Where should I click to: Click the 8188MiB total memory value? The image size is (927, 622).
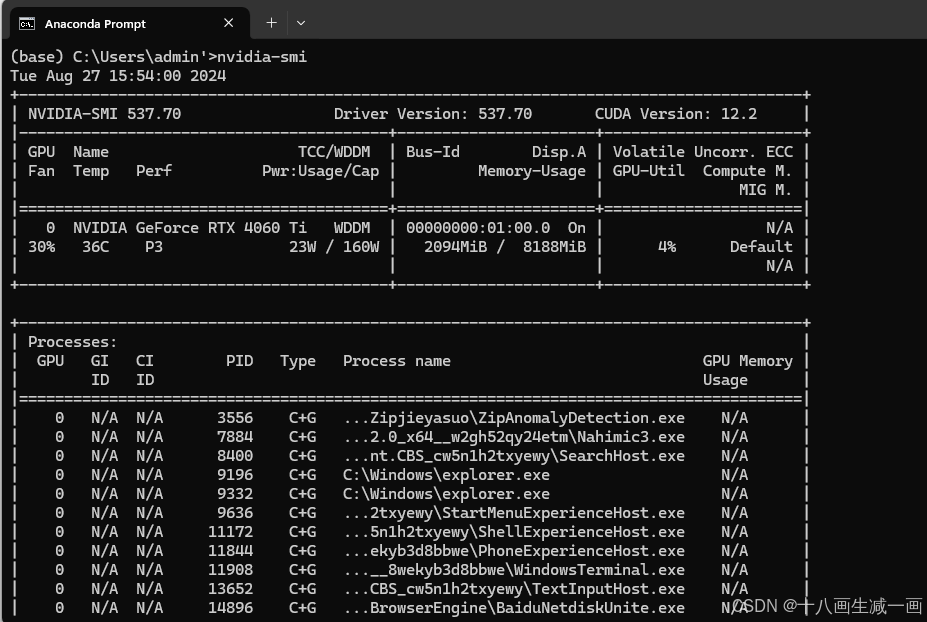click(555, 247)
